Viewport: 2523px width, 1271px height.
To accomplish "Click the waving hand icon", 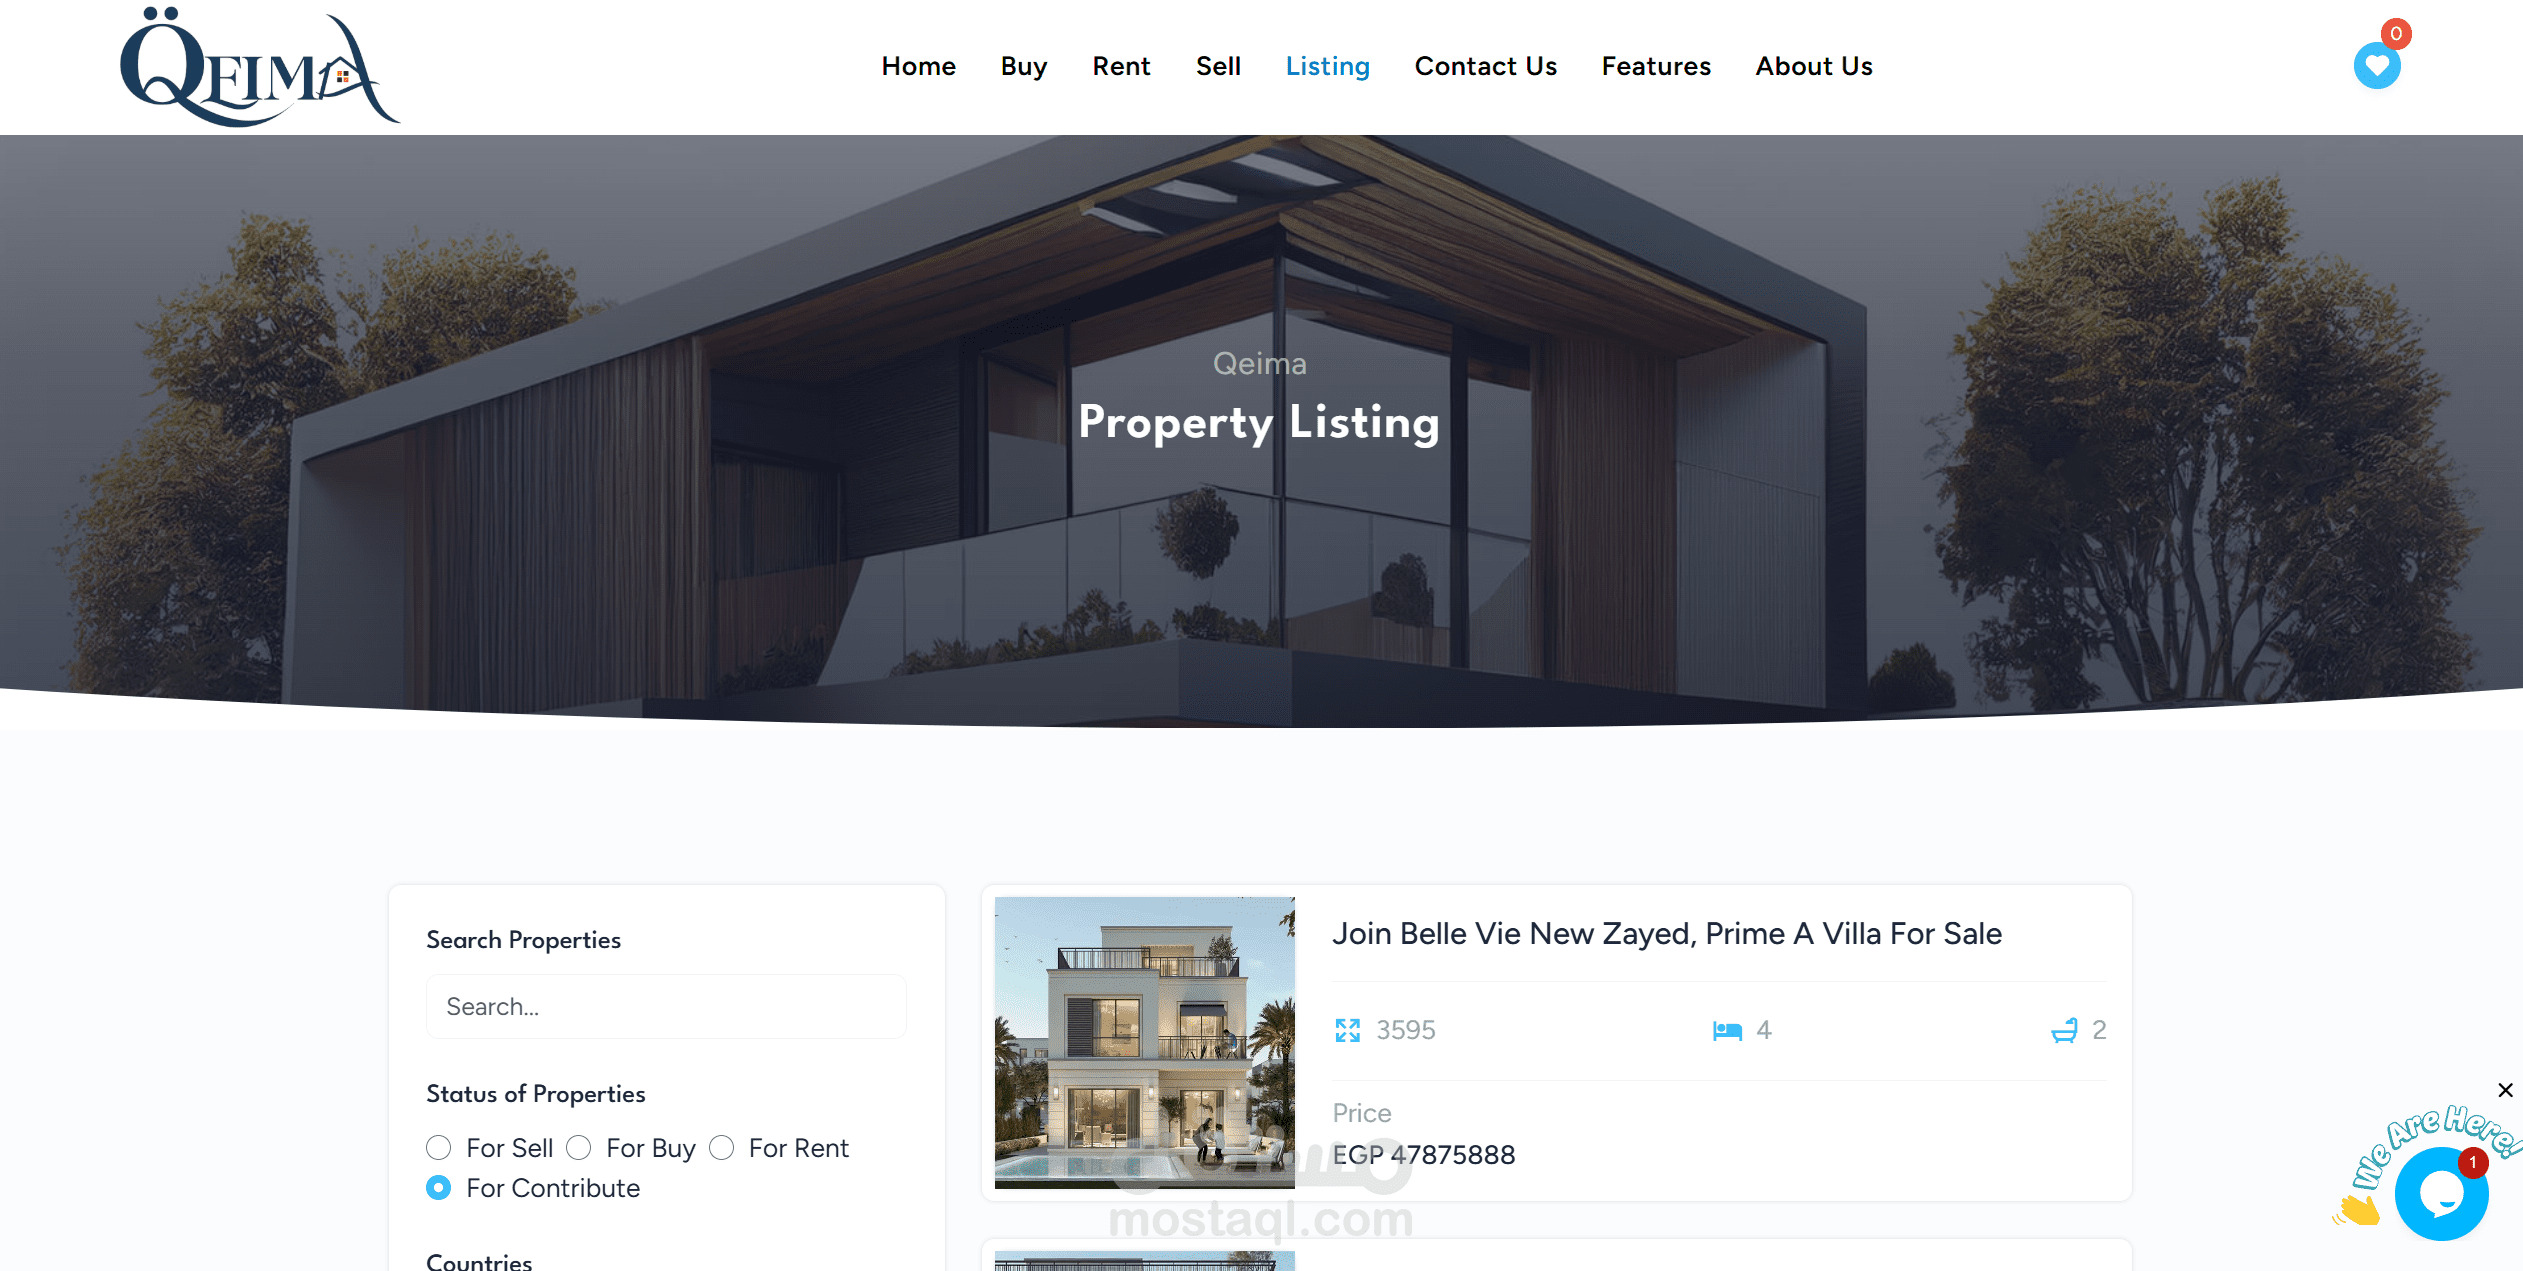I will pos(2356,1208).
